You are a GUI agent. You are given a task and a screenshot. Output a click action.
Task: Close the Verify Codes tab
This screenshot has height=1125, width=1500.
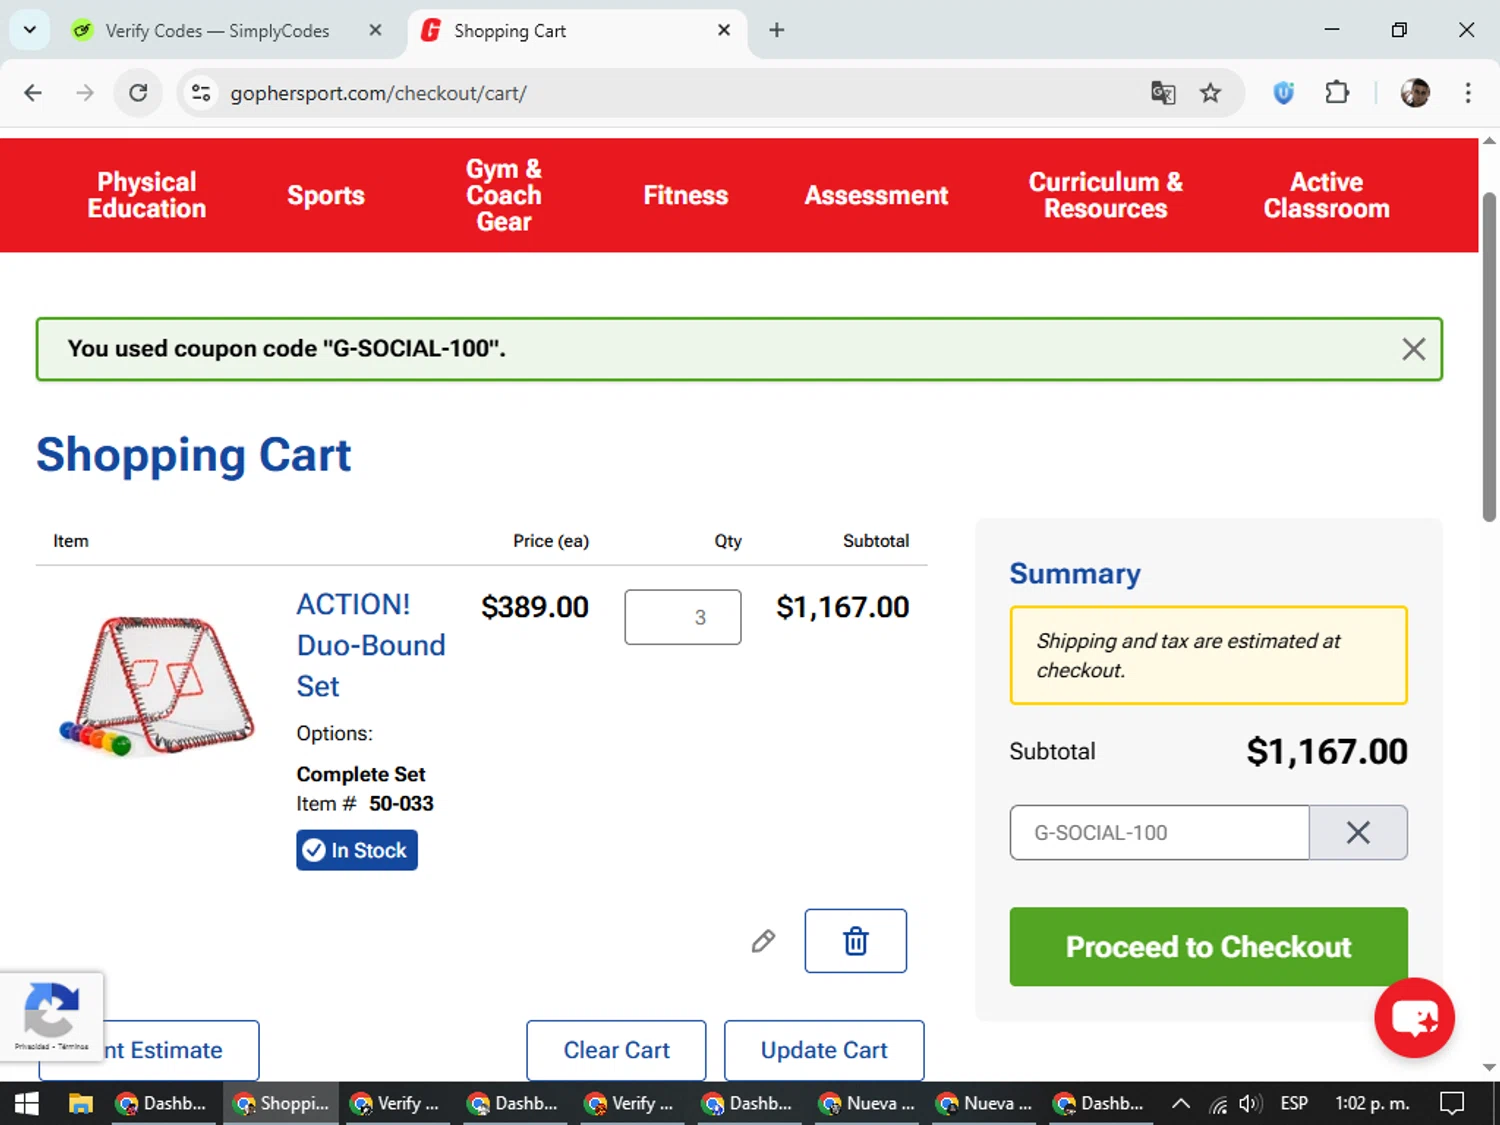pos(375,30)
